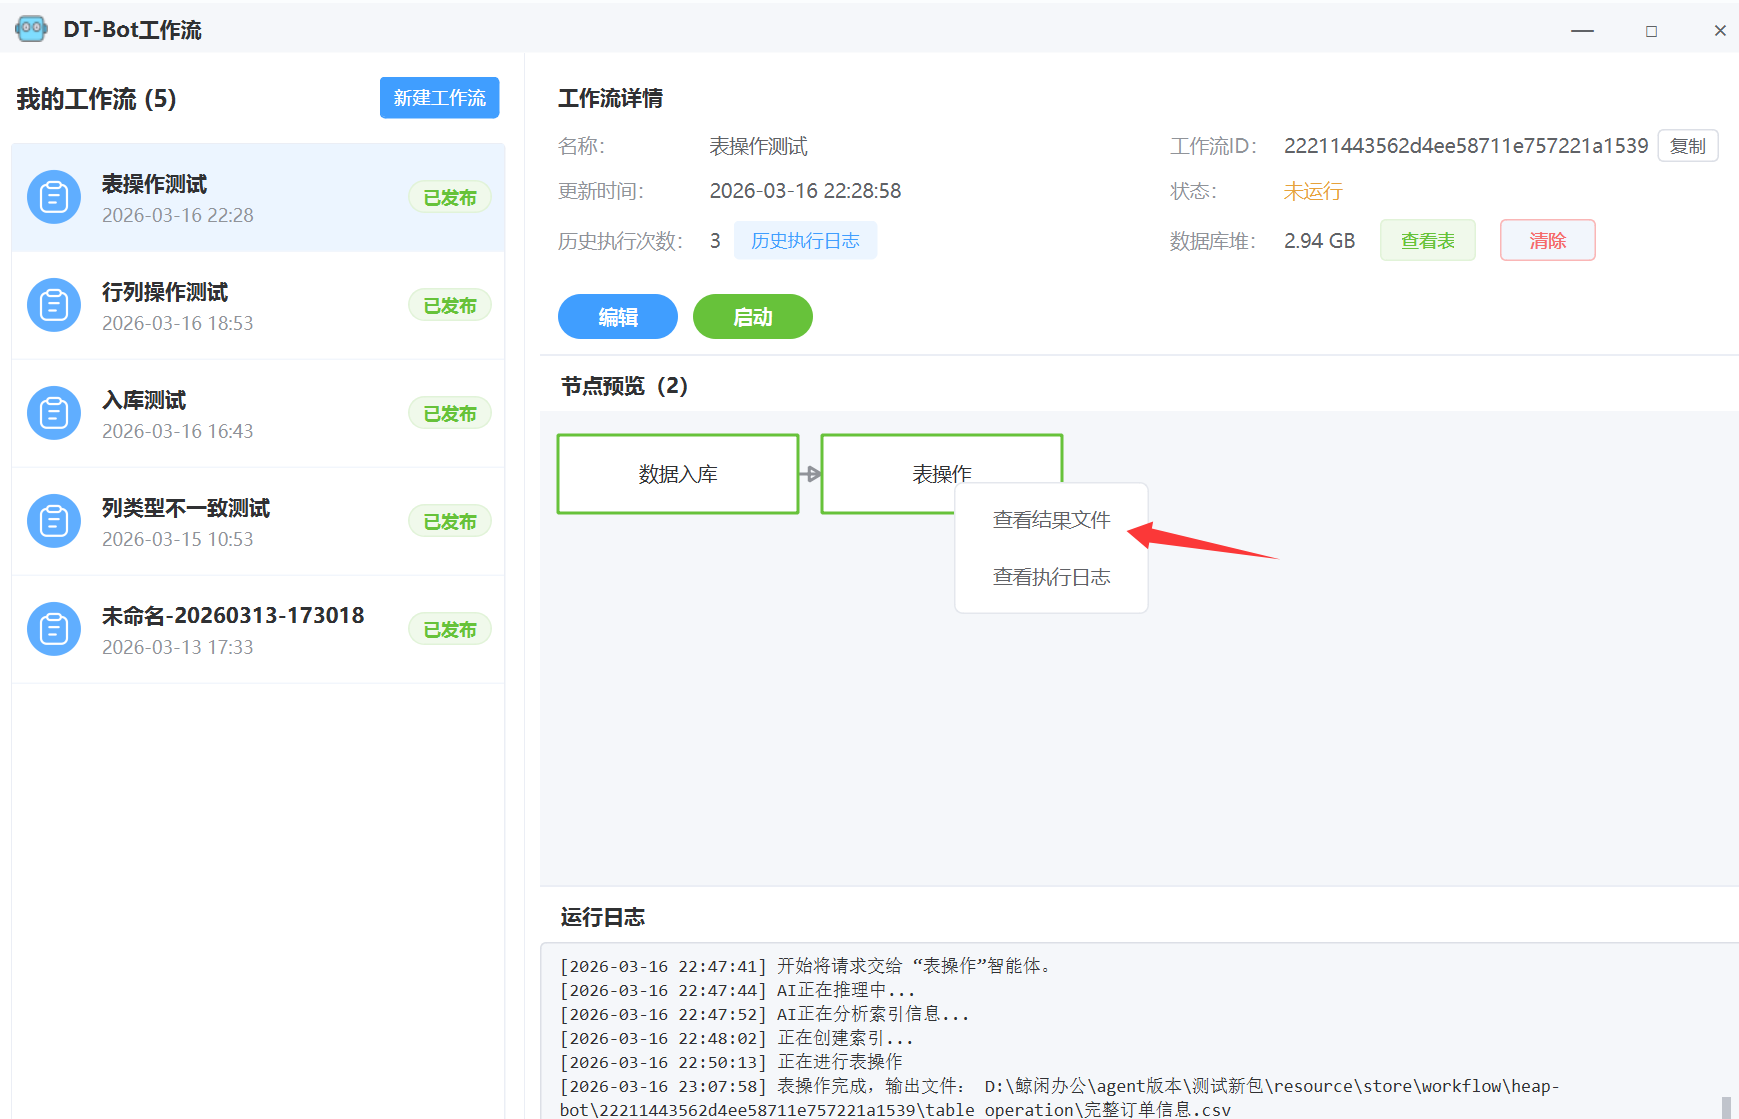Click the DT-Bot robot logo icon

pyautogui.click(x=31, y=29)
